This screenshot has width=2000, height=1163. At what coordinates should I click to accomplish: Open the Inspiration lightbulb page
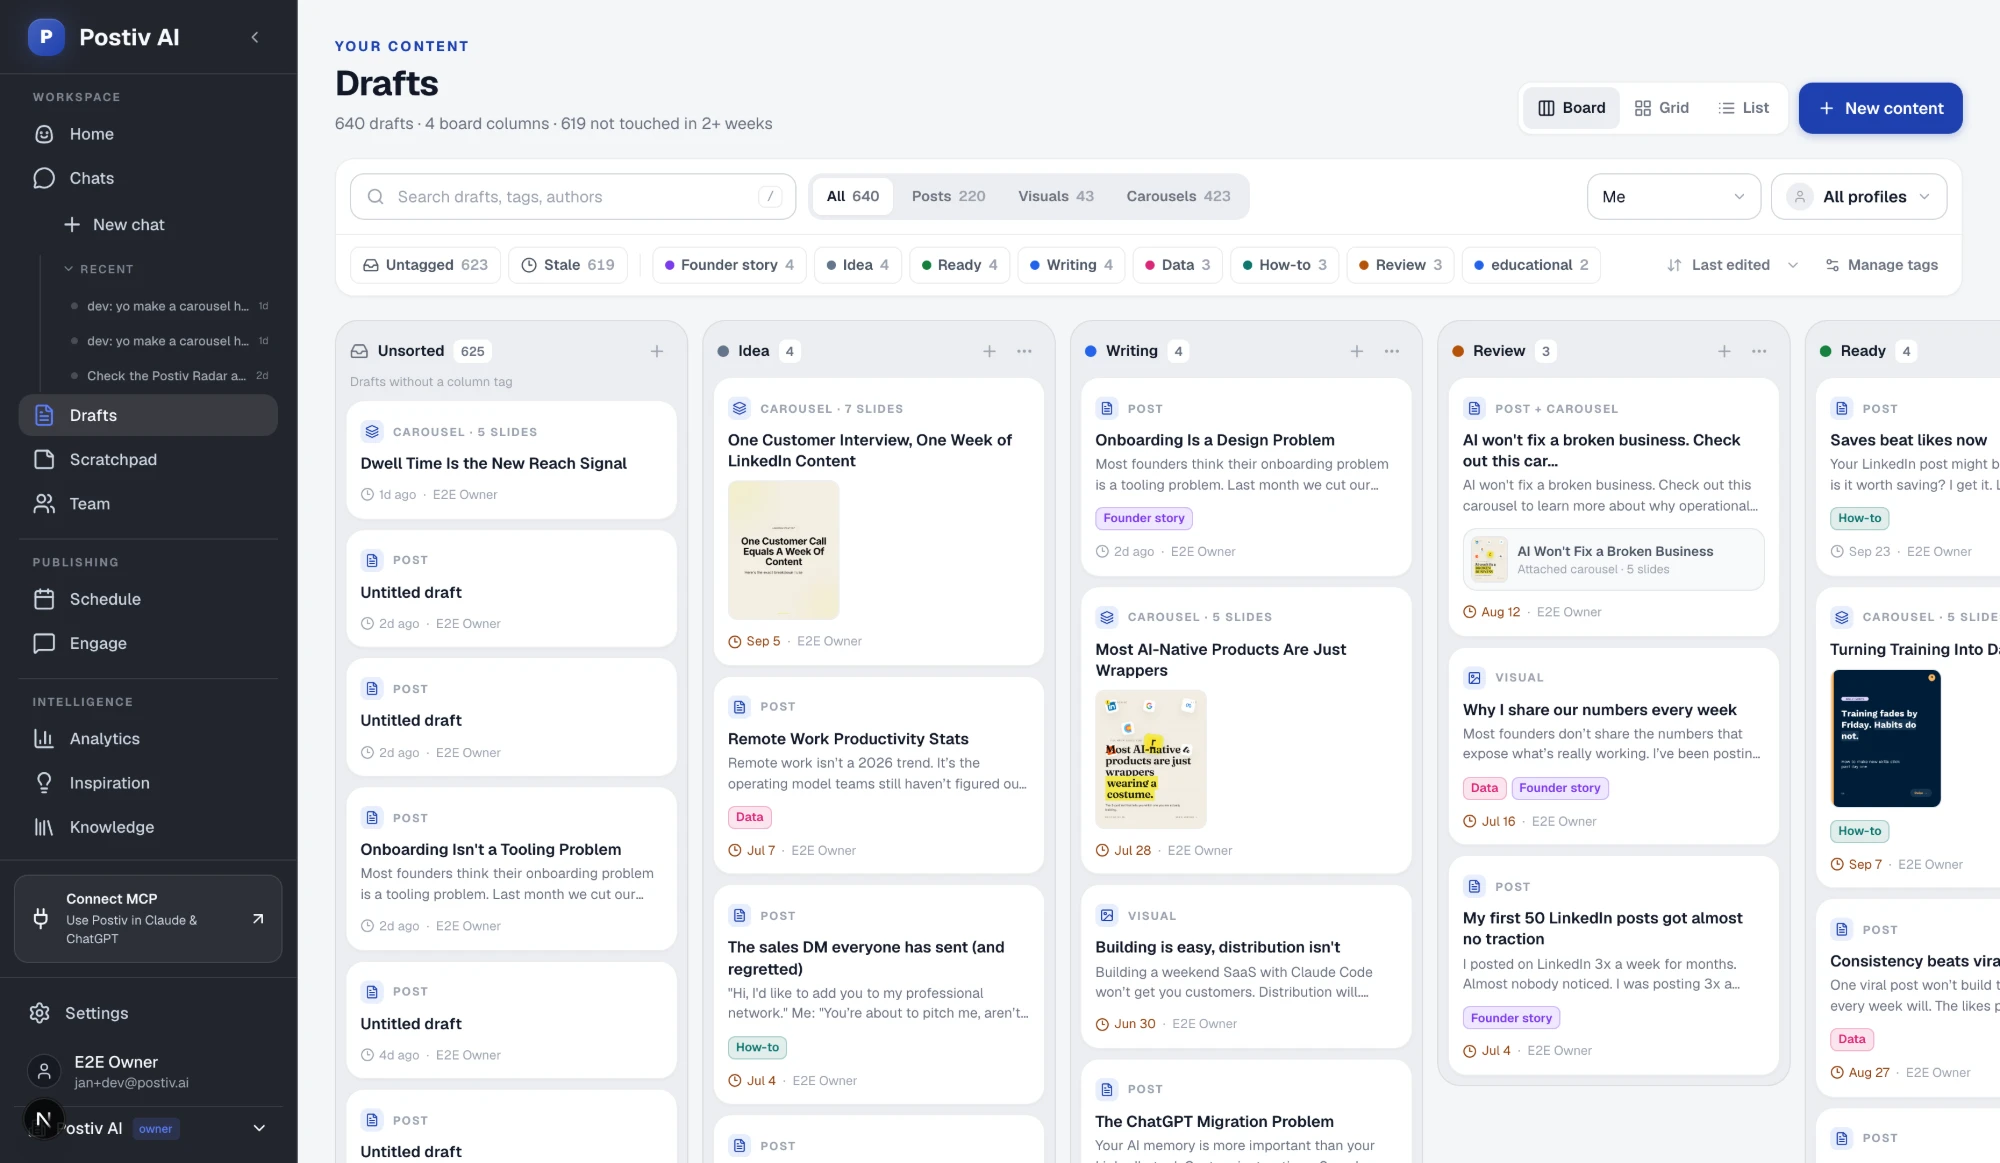[148, 783]
